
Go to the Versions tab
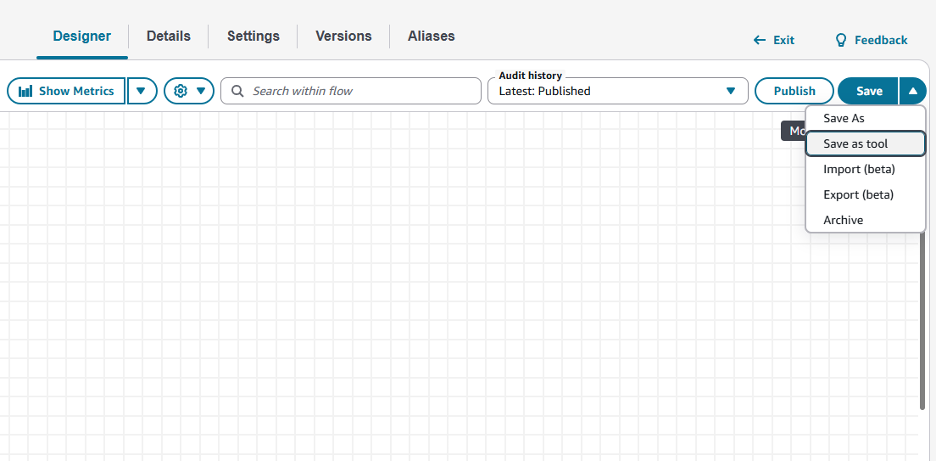point(343,36)
